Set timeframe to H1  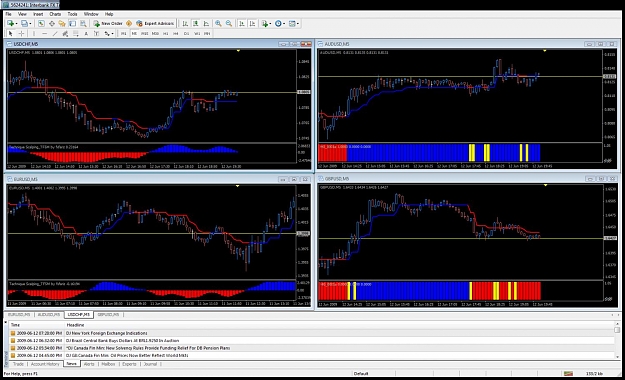point(166,33)
